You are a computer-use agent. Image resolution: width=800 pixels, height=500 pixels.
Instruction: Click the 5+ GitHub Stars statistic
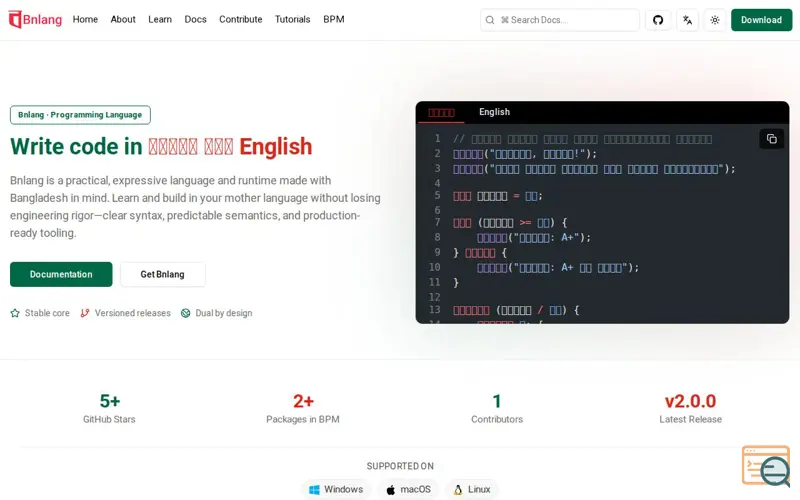[109, 408]
